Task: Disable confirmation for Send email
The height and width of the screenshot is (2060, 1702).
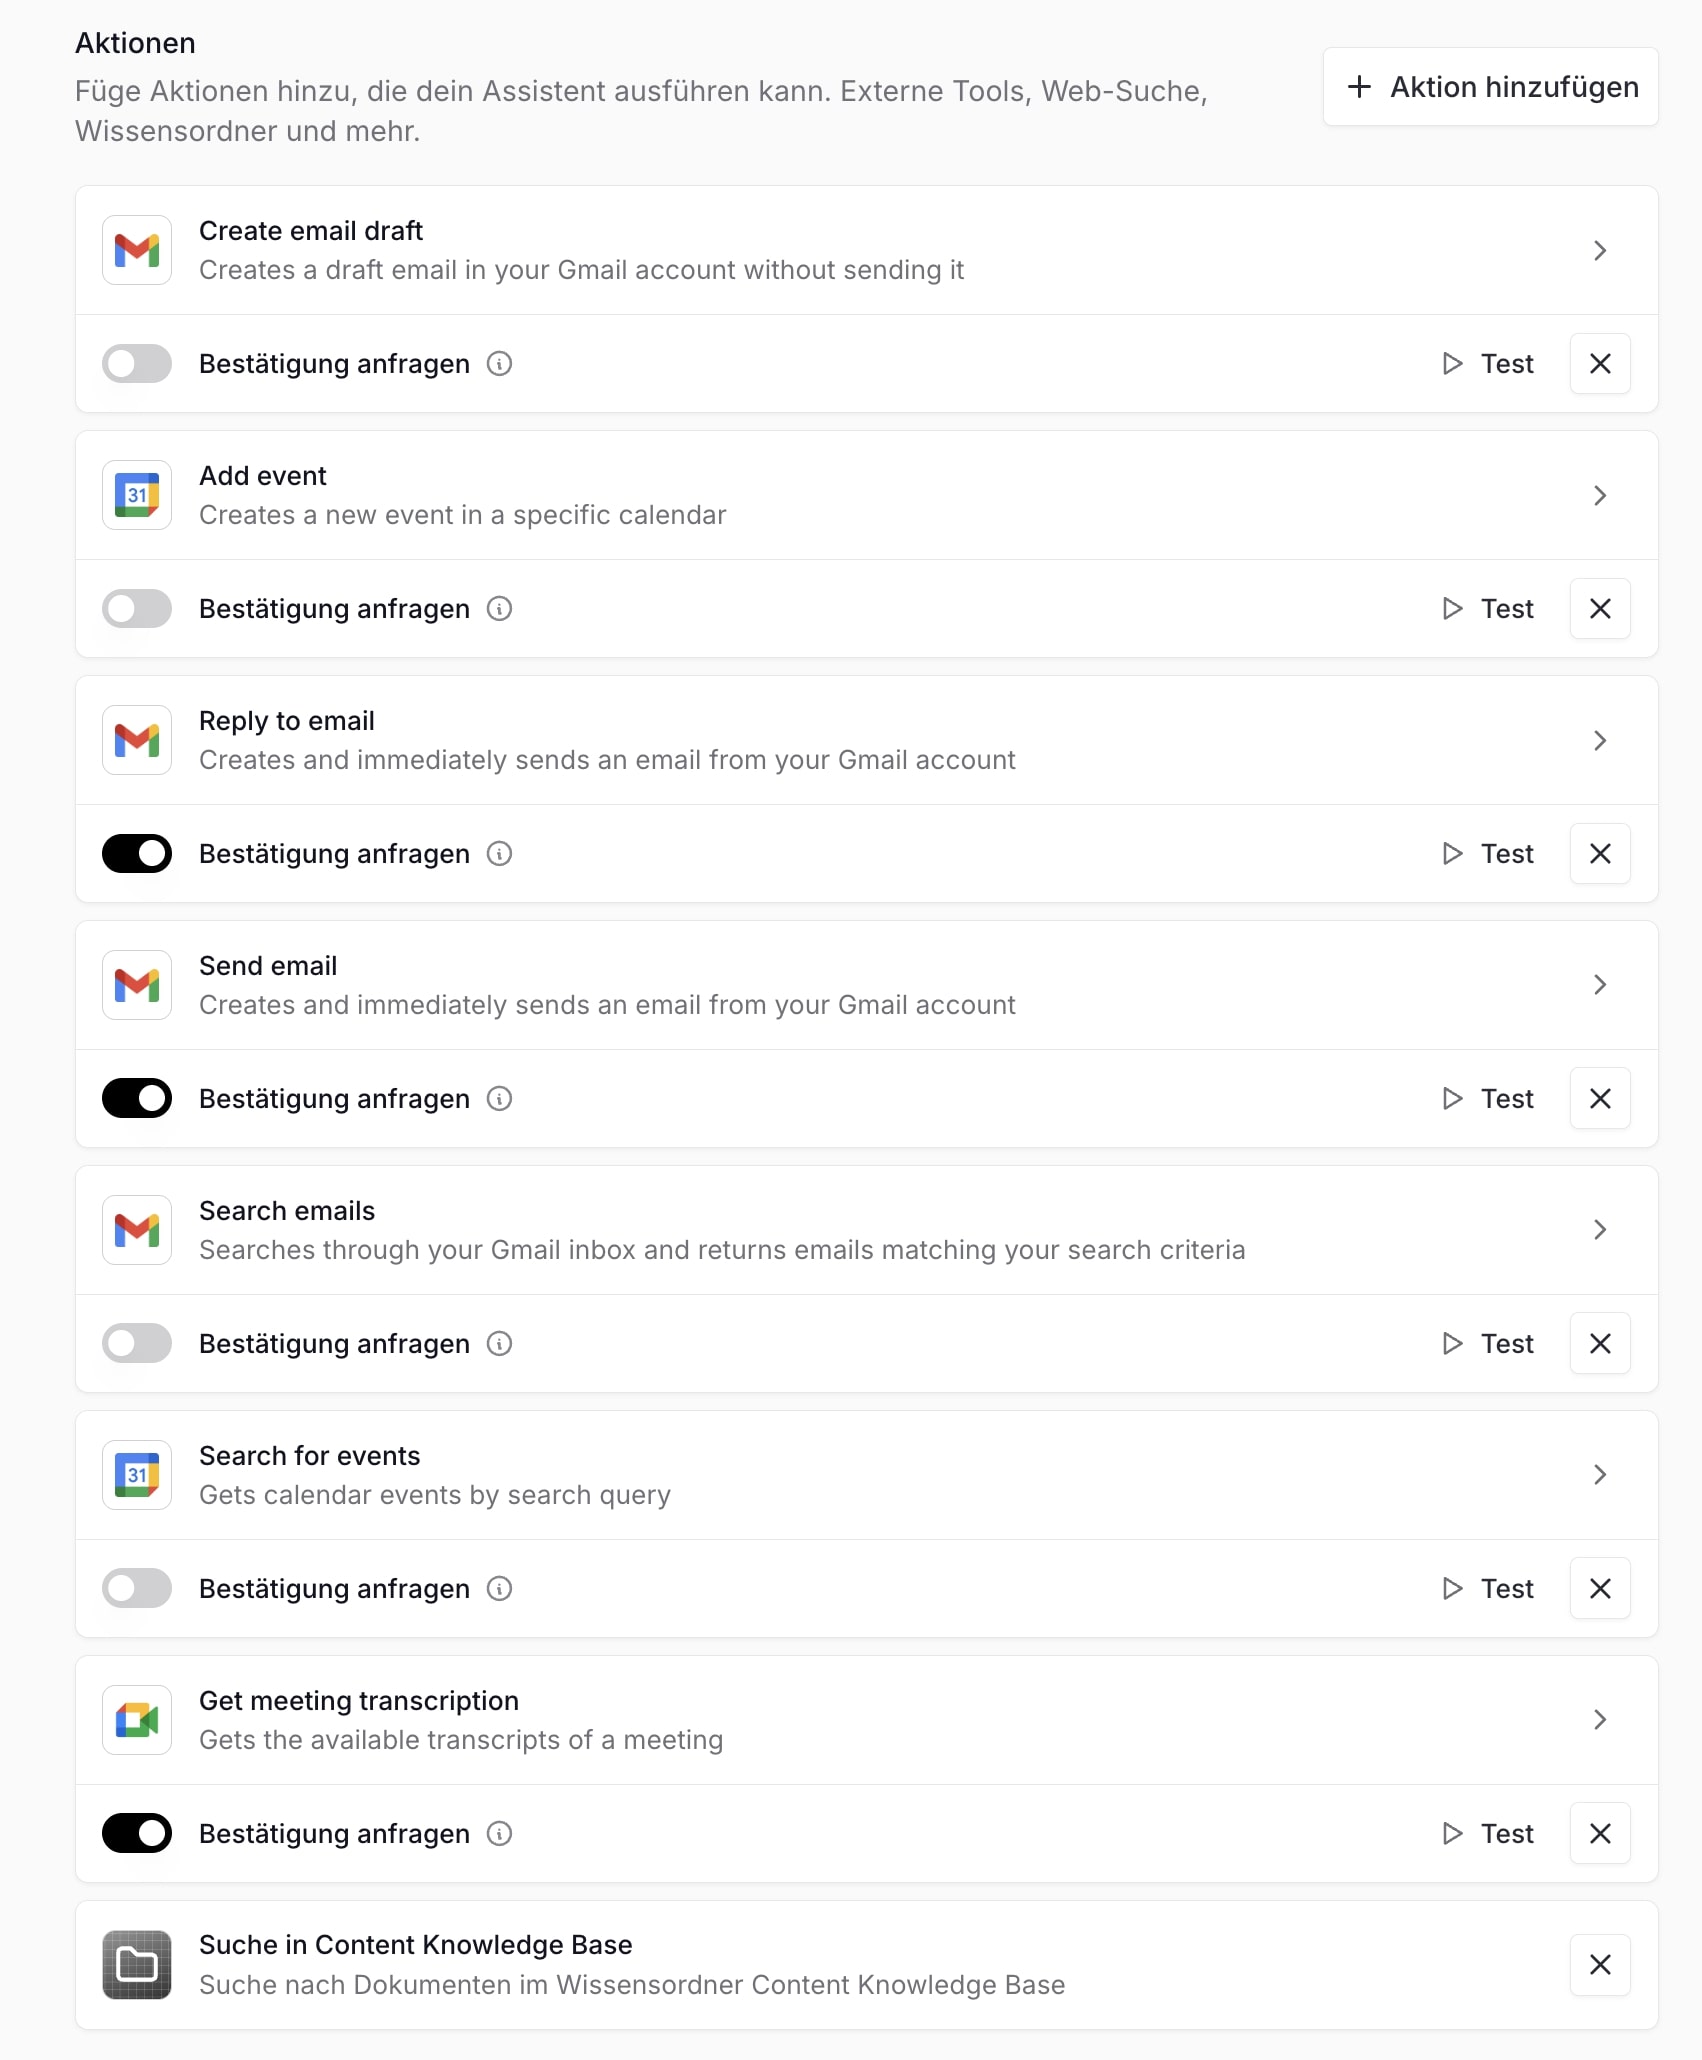Action: click(137, 1099)
